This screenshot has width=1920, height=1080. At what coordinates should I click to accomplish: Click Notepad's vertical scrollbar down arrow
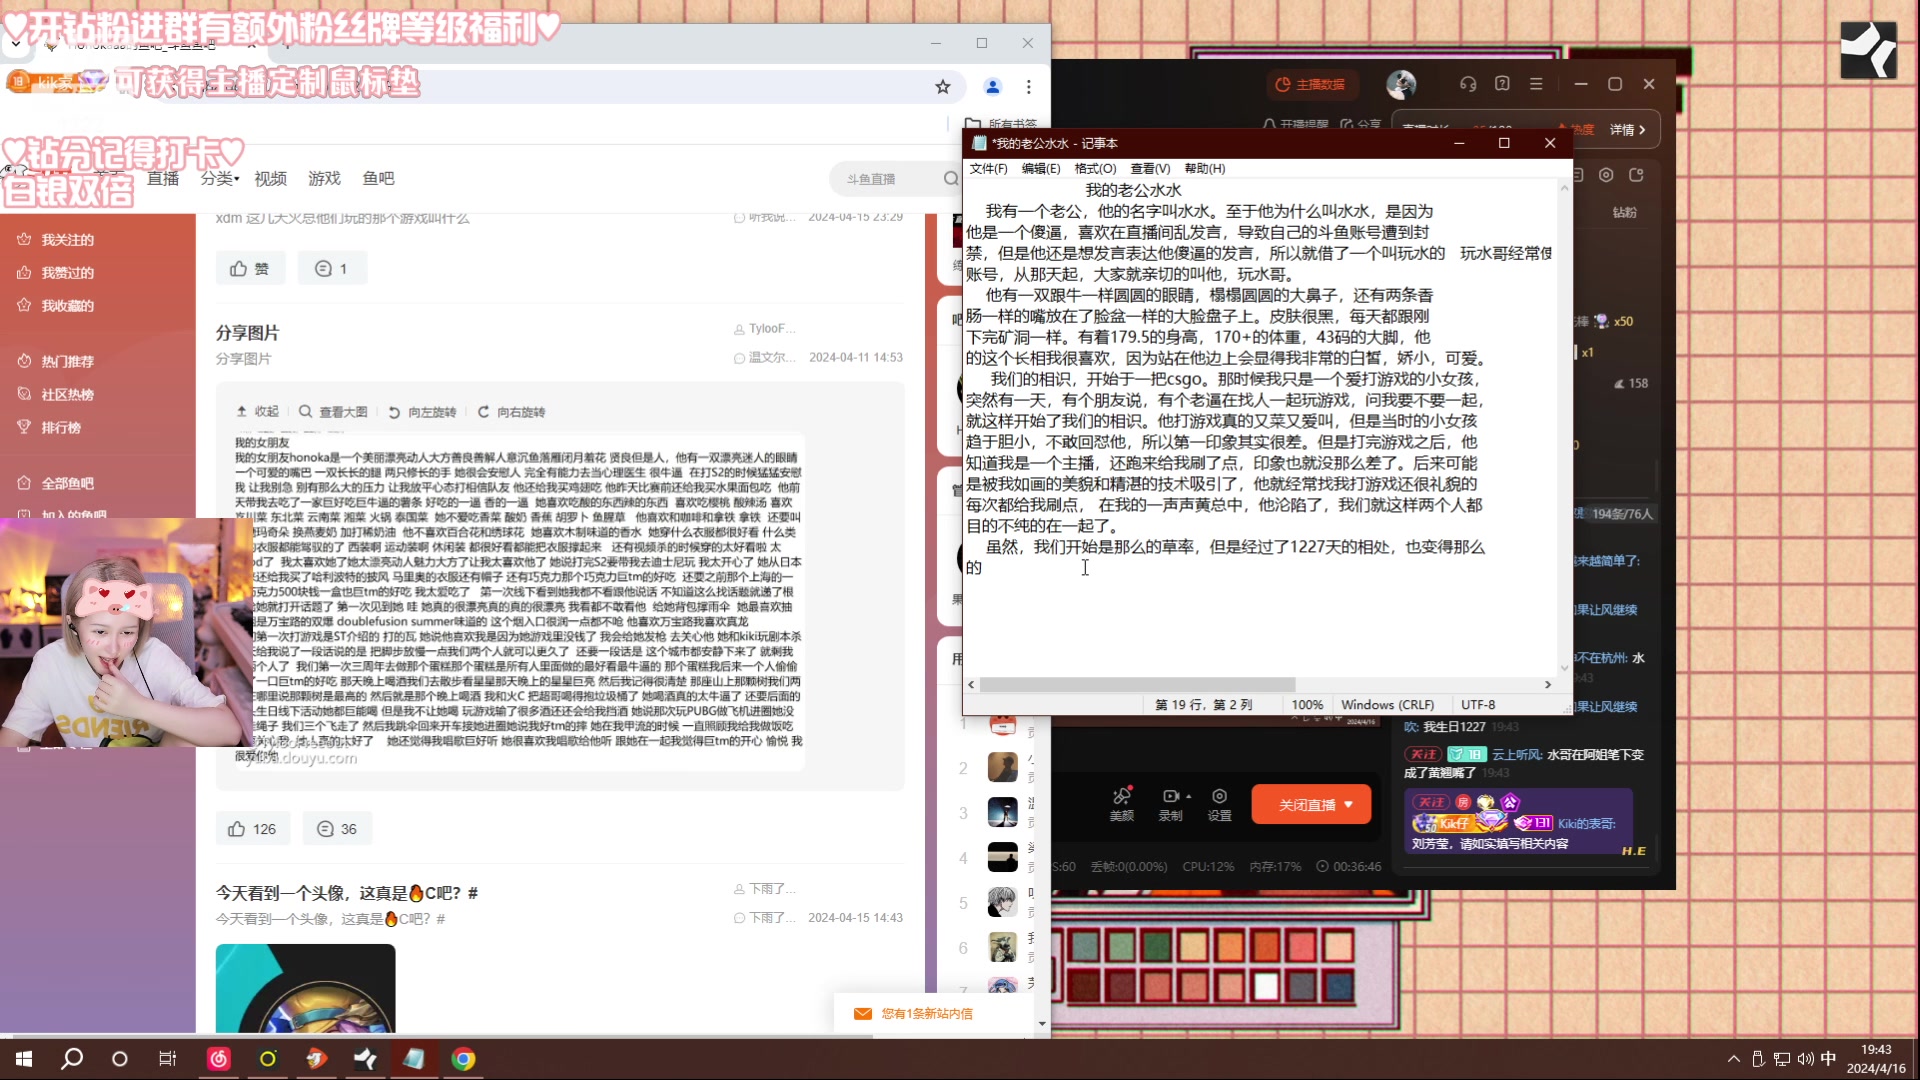1564,667
